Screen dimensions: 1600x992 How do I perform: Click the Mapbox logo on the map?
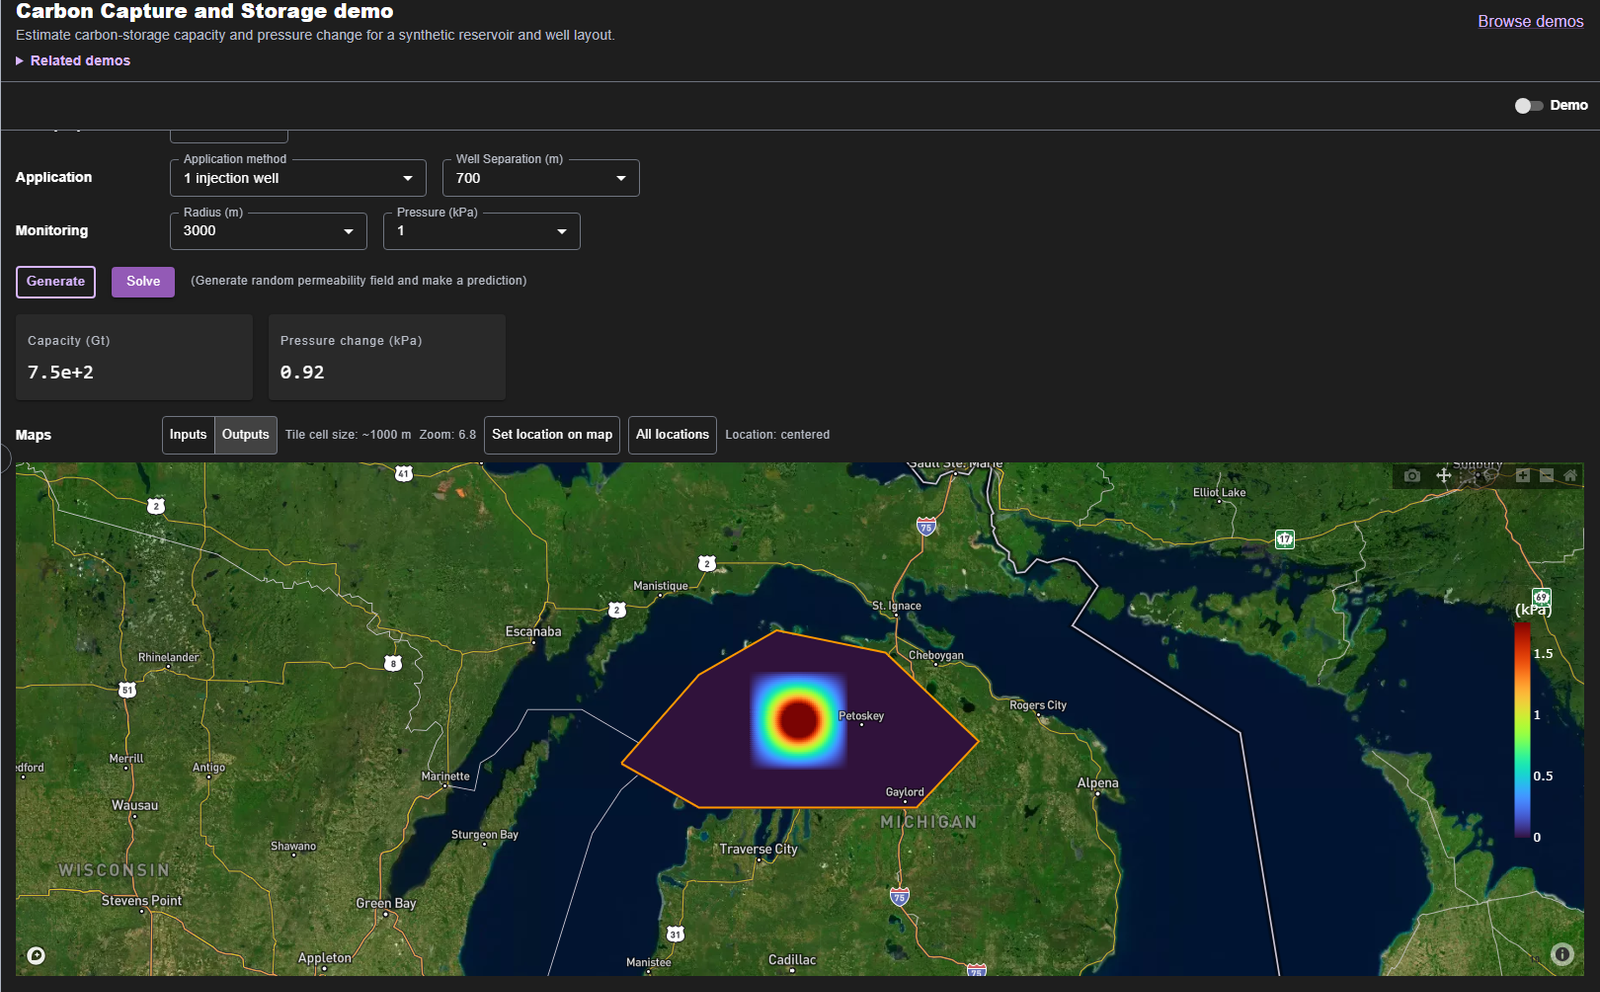click(36, 956)
